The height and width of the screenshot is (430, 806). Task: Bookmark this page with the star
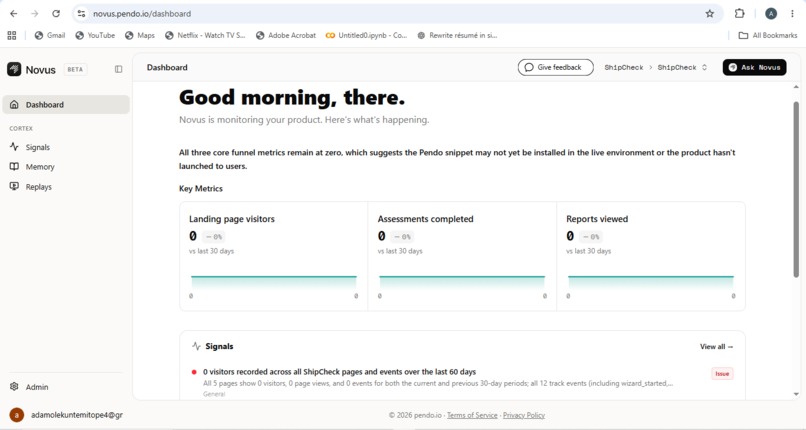(x=710, y=14)
